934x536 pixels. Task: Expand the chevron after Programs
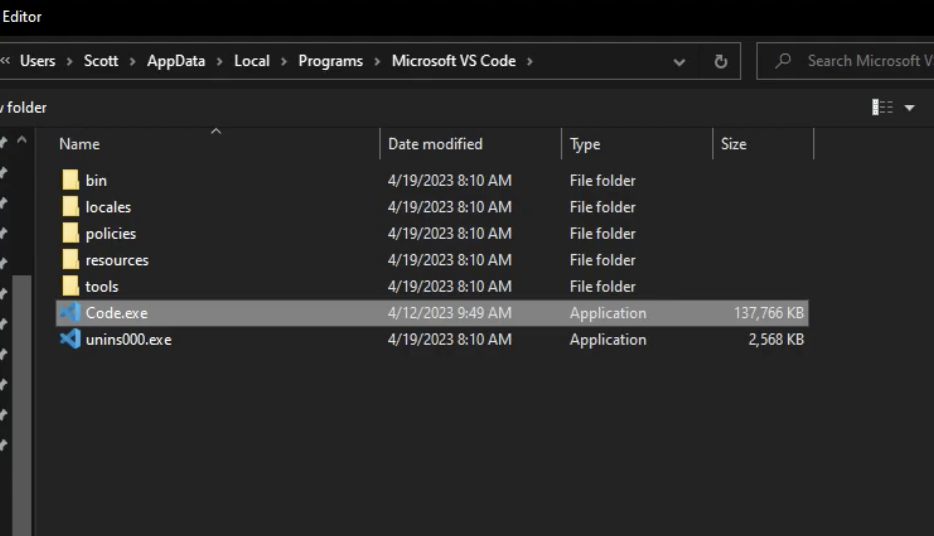tap(377, 61)
